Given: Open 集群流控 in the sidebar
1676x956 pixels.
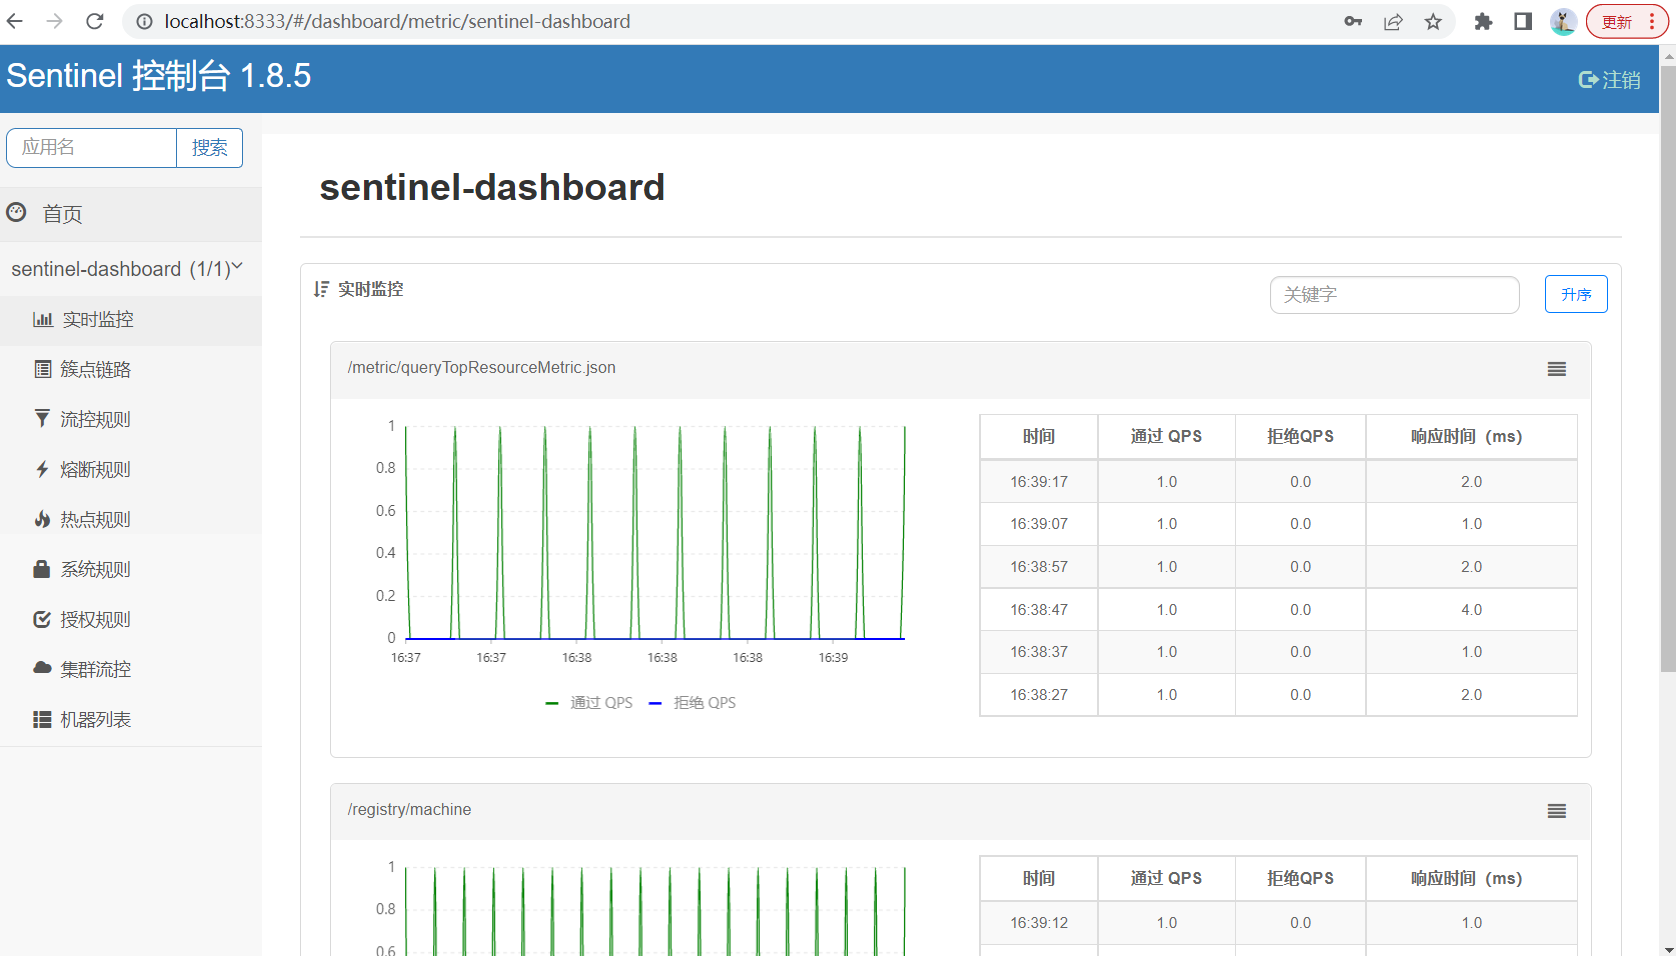Looking at the screenshot, I should point(131,670).
